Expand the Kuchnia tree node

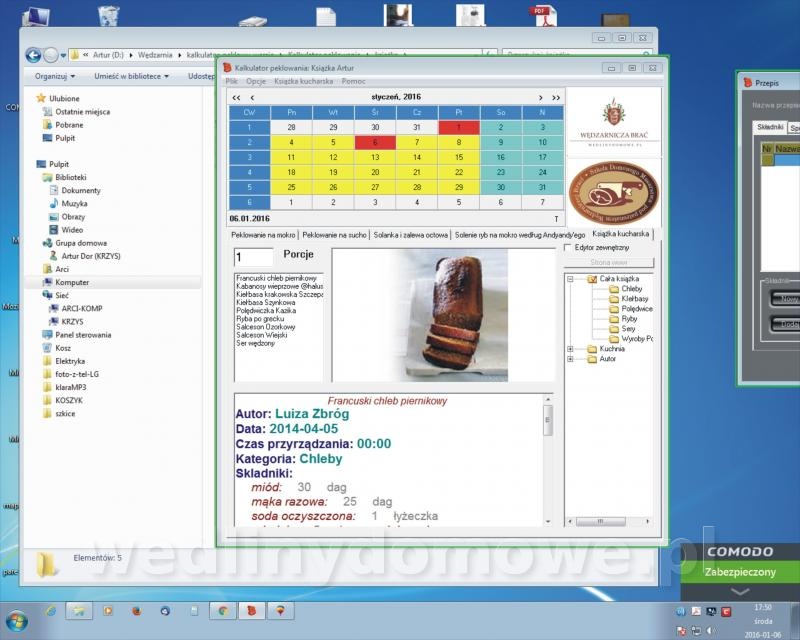coord(570,349)
